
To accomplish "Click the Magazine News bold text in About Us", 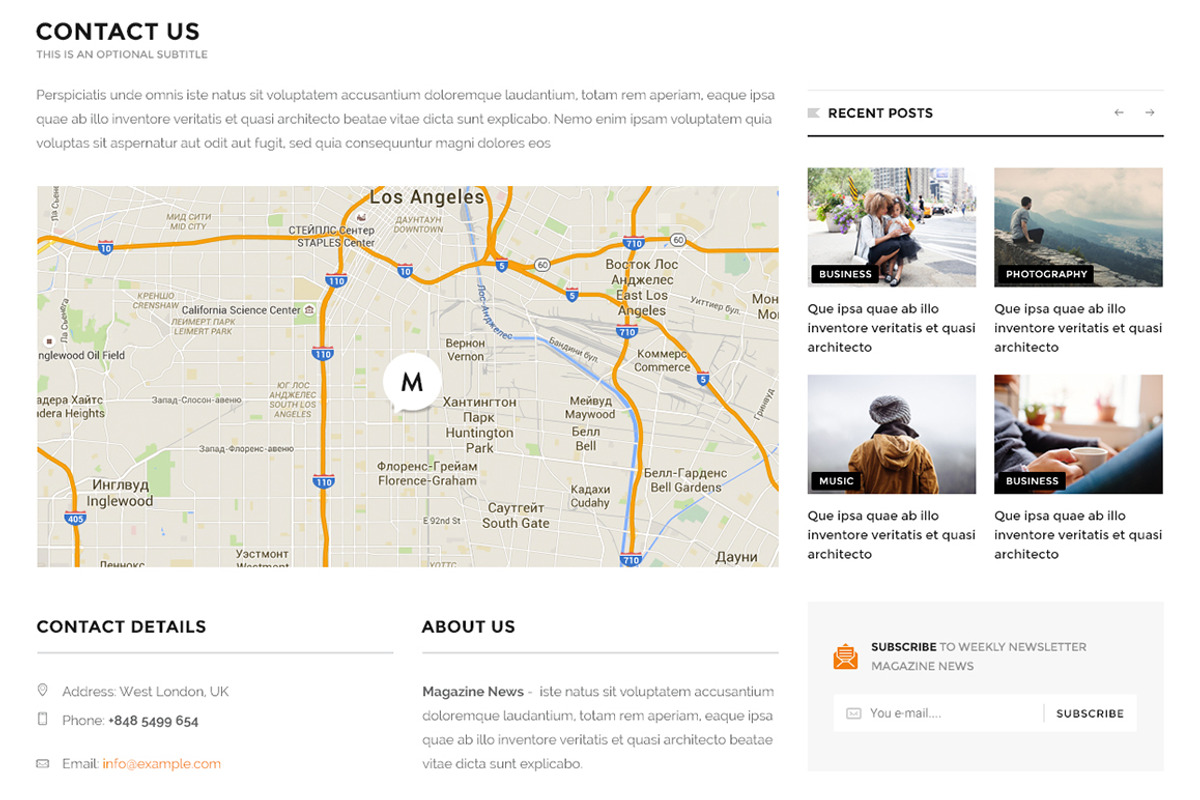I will pos(473,691).
